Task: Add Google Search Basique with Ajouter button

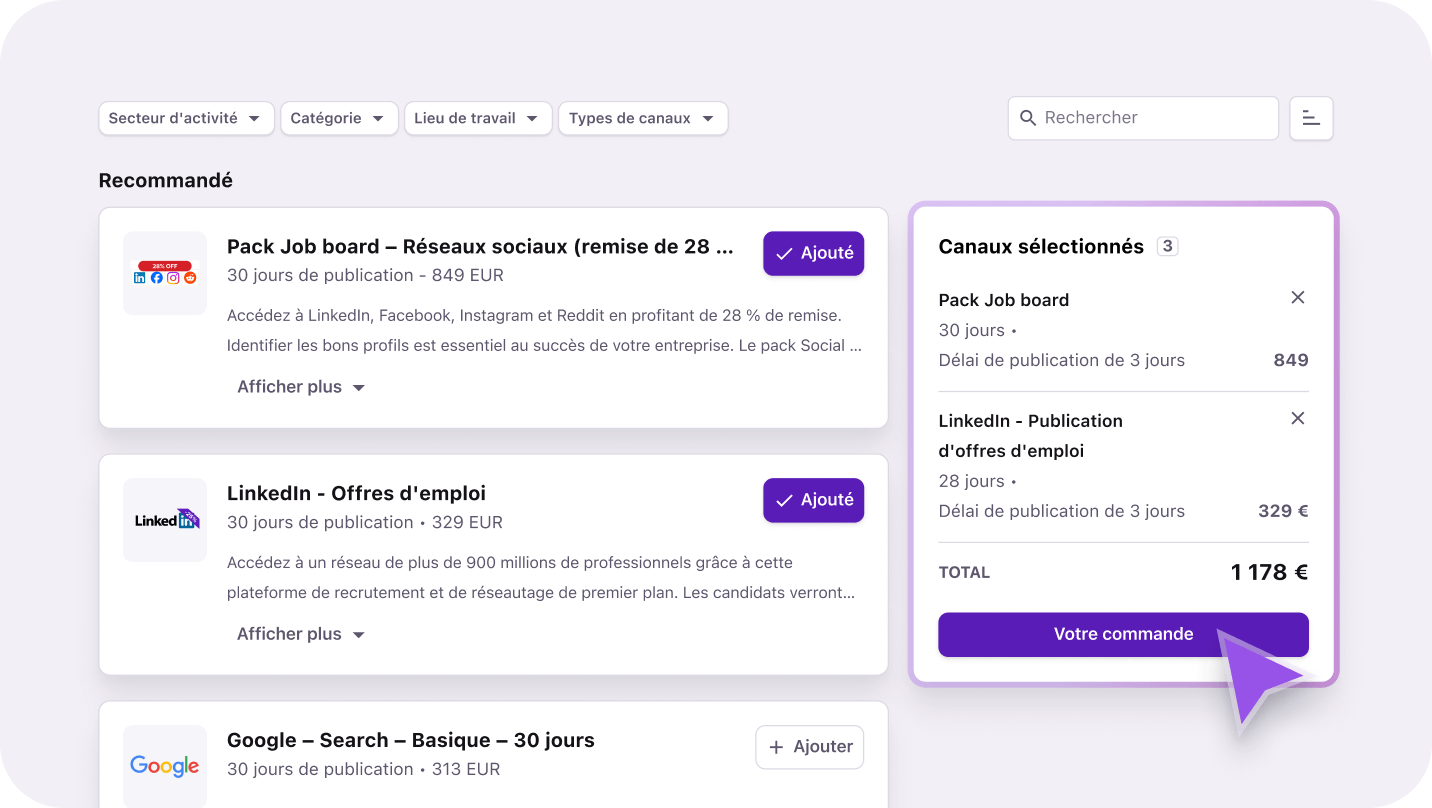Action: pos(809,747)
